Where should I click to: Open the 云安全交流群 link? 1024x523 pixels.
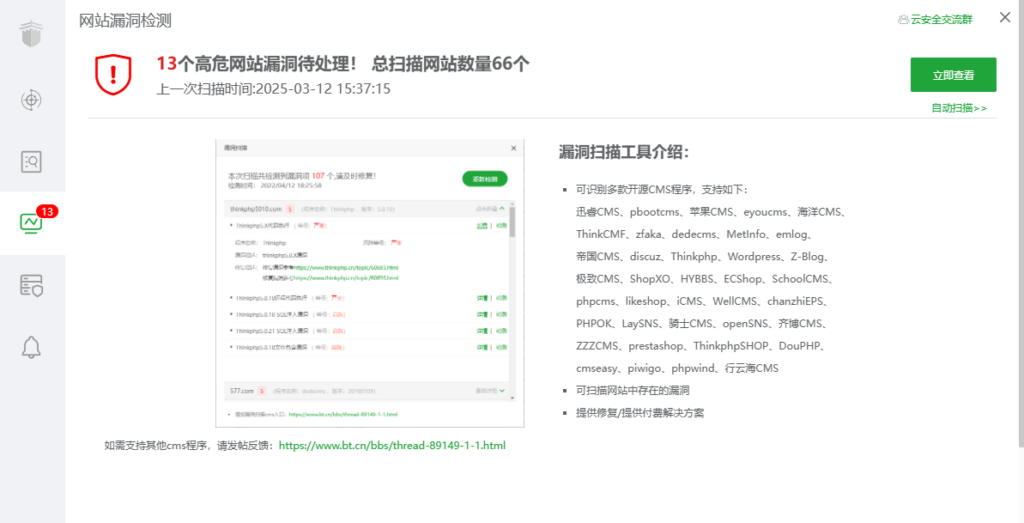tap(941, 20)
